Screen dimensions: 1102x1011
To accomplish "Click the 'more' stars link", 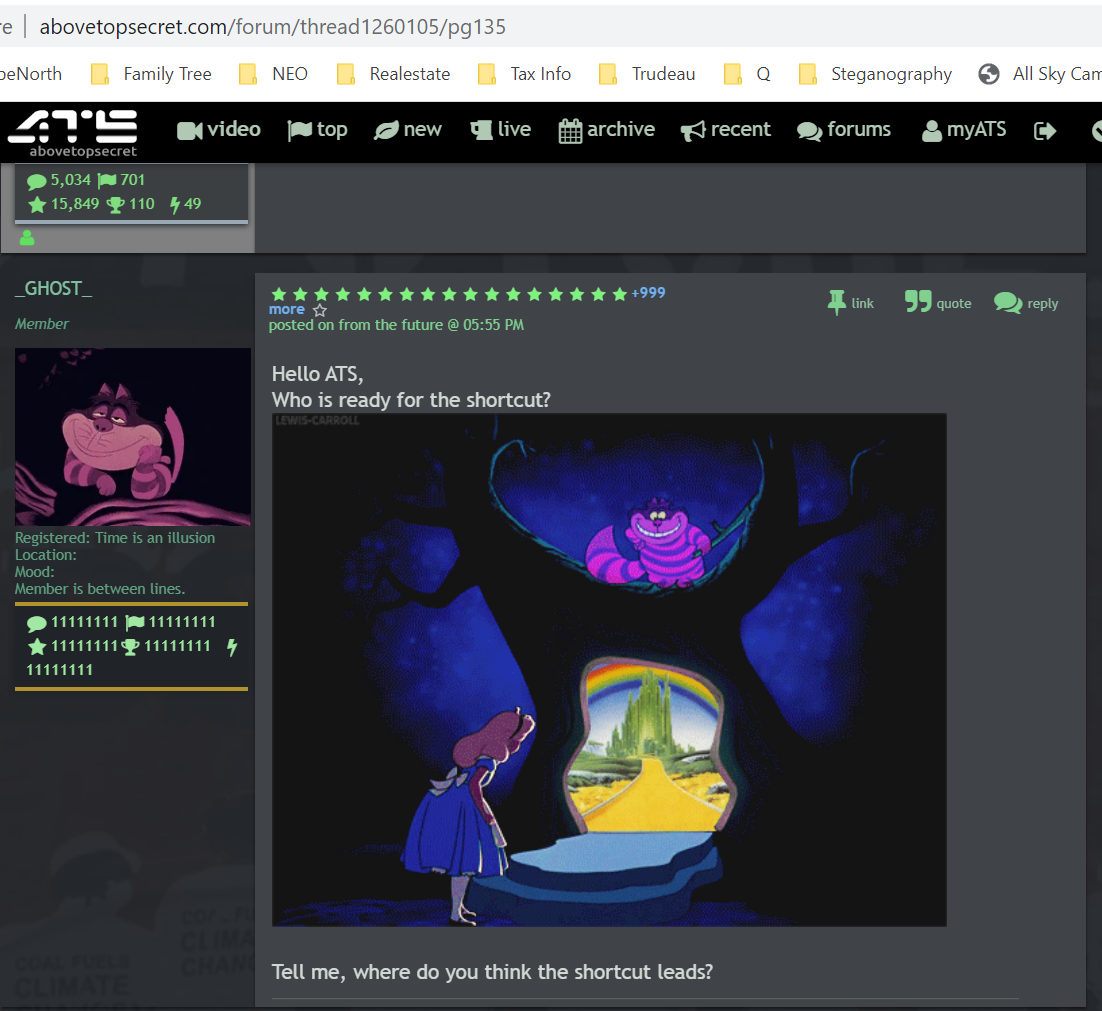I will [287, 309].
